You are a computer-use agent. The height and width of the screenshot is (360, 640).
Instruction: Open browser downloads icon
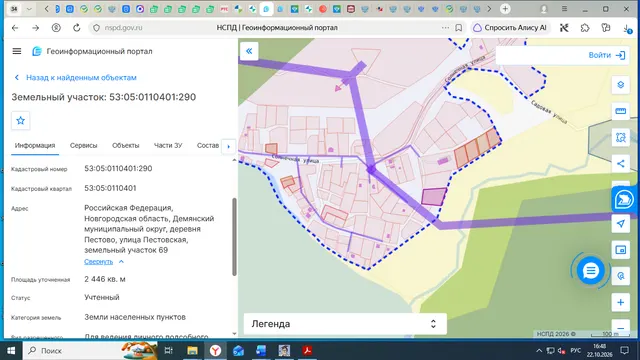click(627, 28)
